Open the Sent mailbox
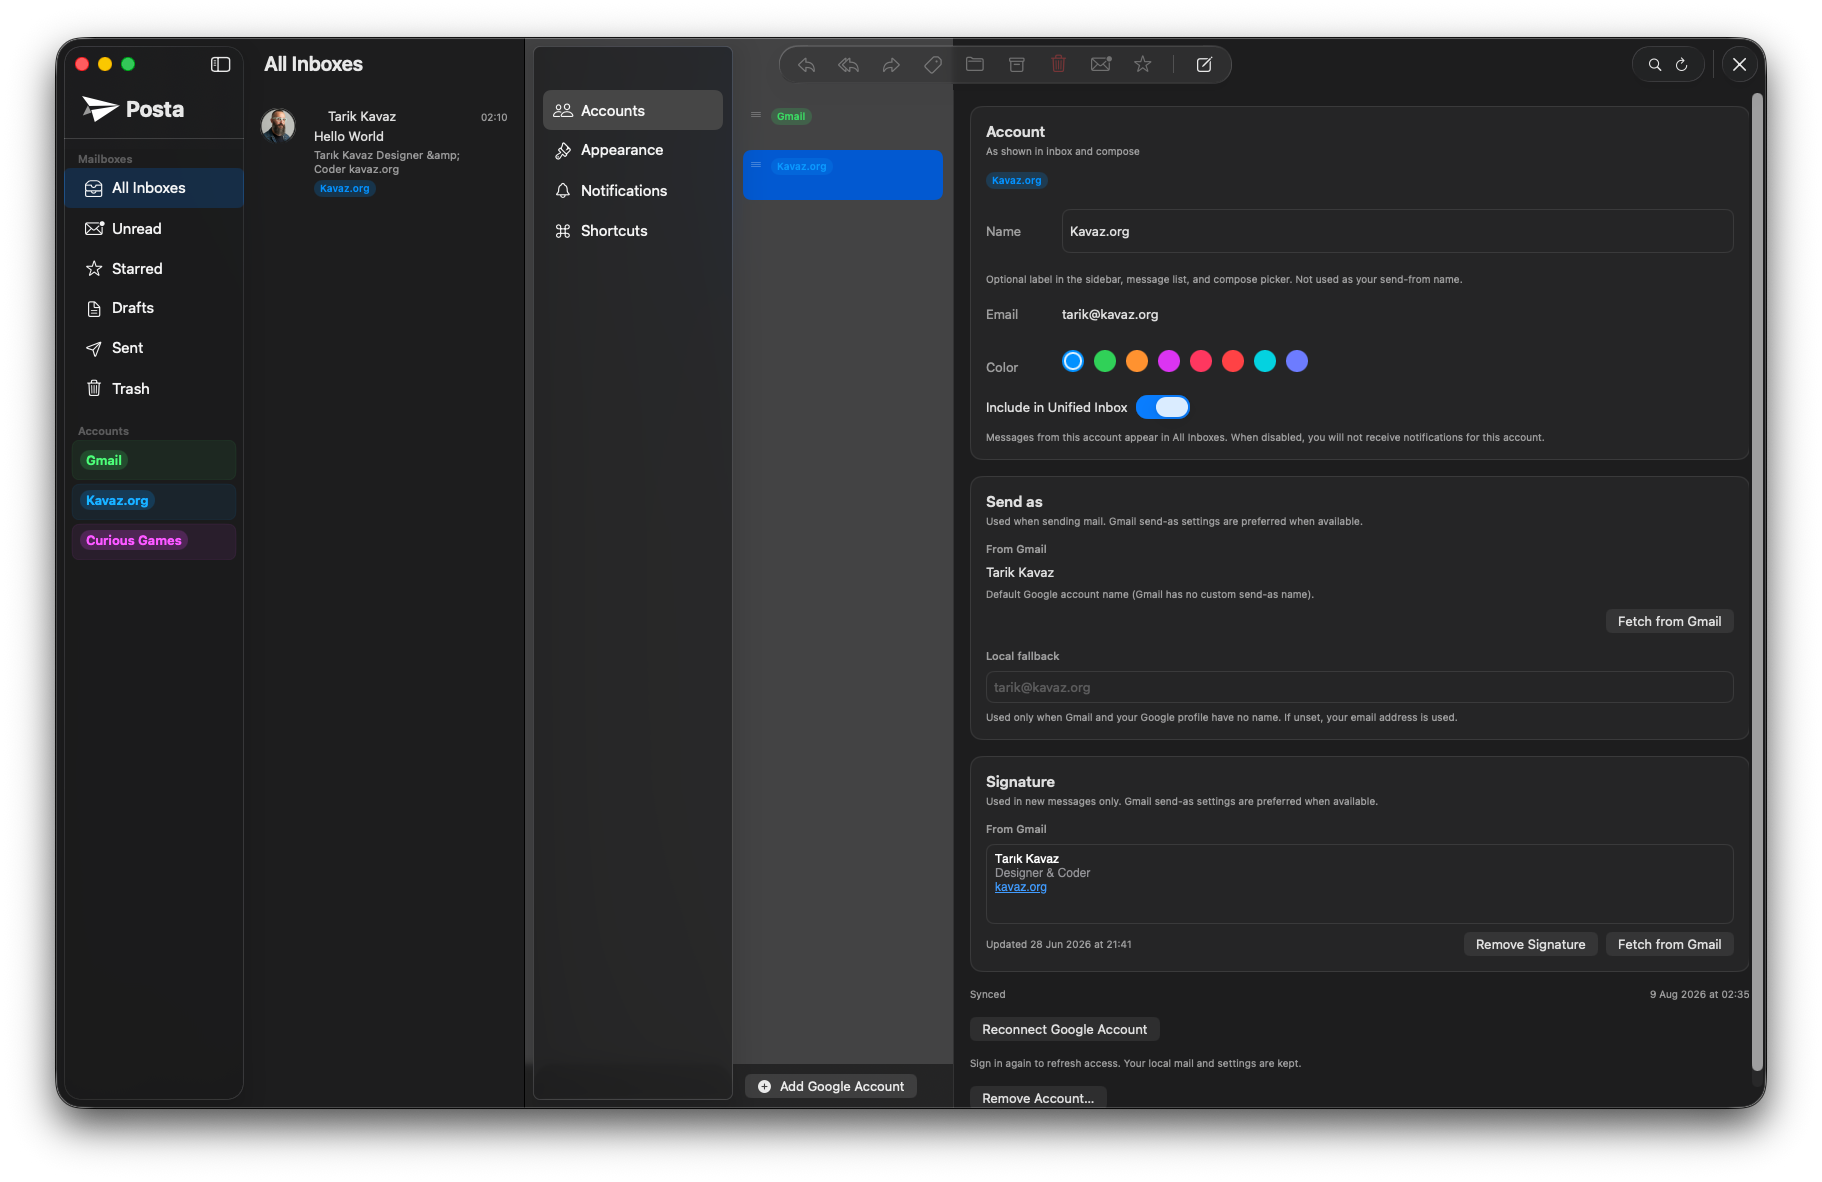 (154, 348)
